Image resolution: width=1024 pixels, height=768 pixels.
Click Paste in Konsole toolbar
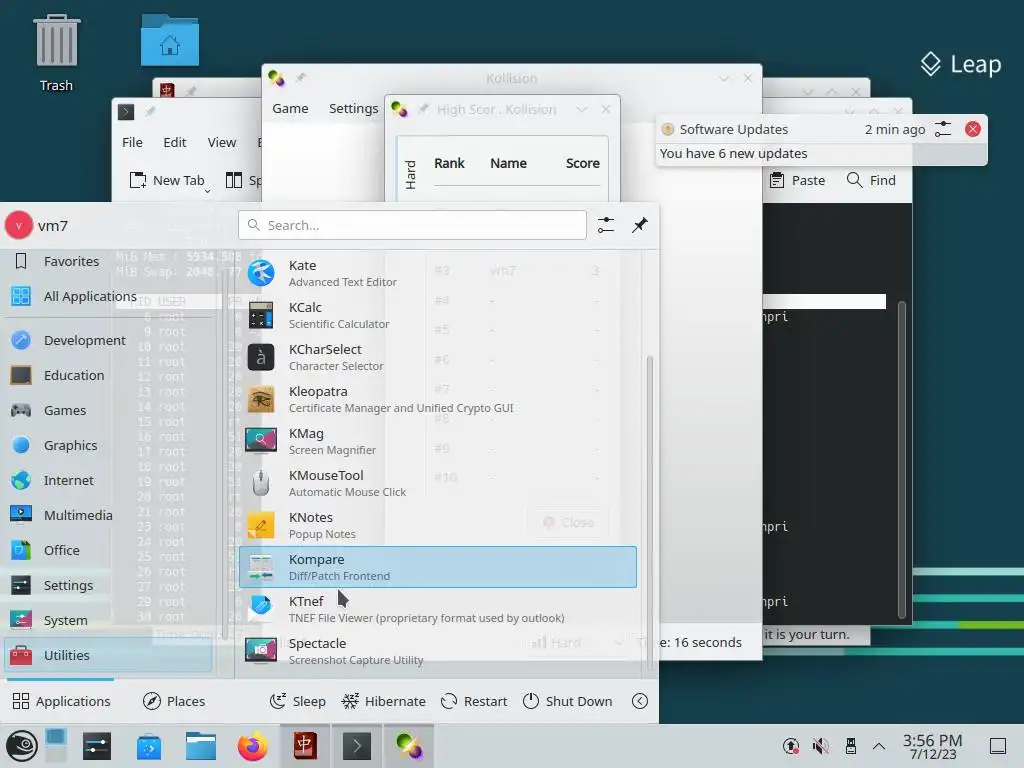pyautogui.click(x=797, y=180)
